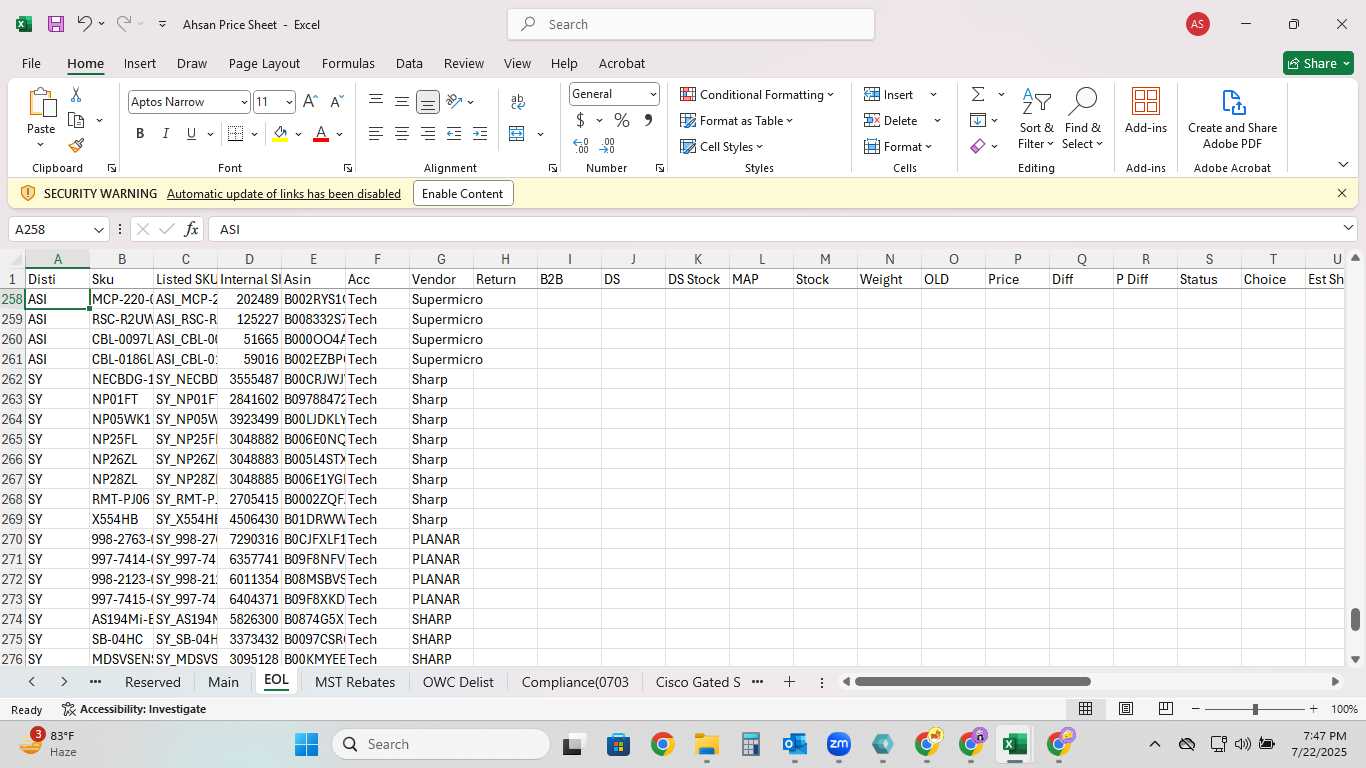Viewport: 1366px width, 768px height.
Task: Click the Enable Content button
Action: tap(463, 193)
